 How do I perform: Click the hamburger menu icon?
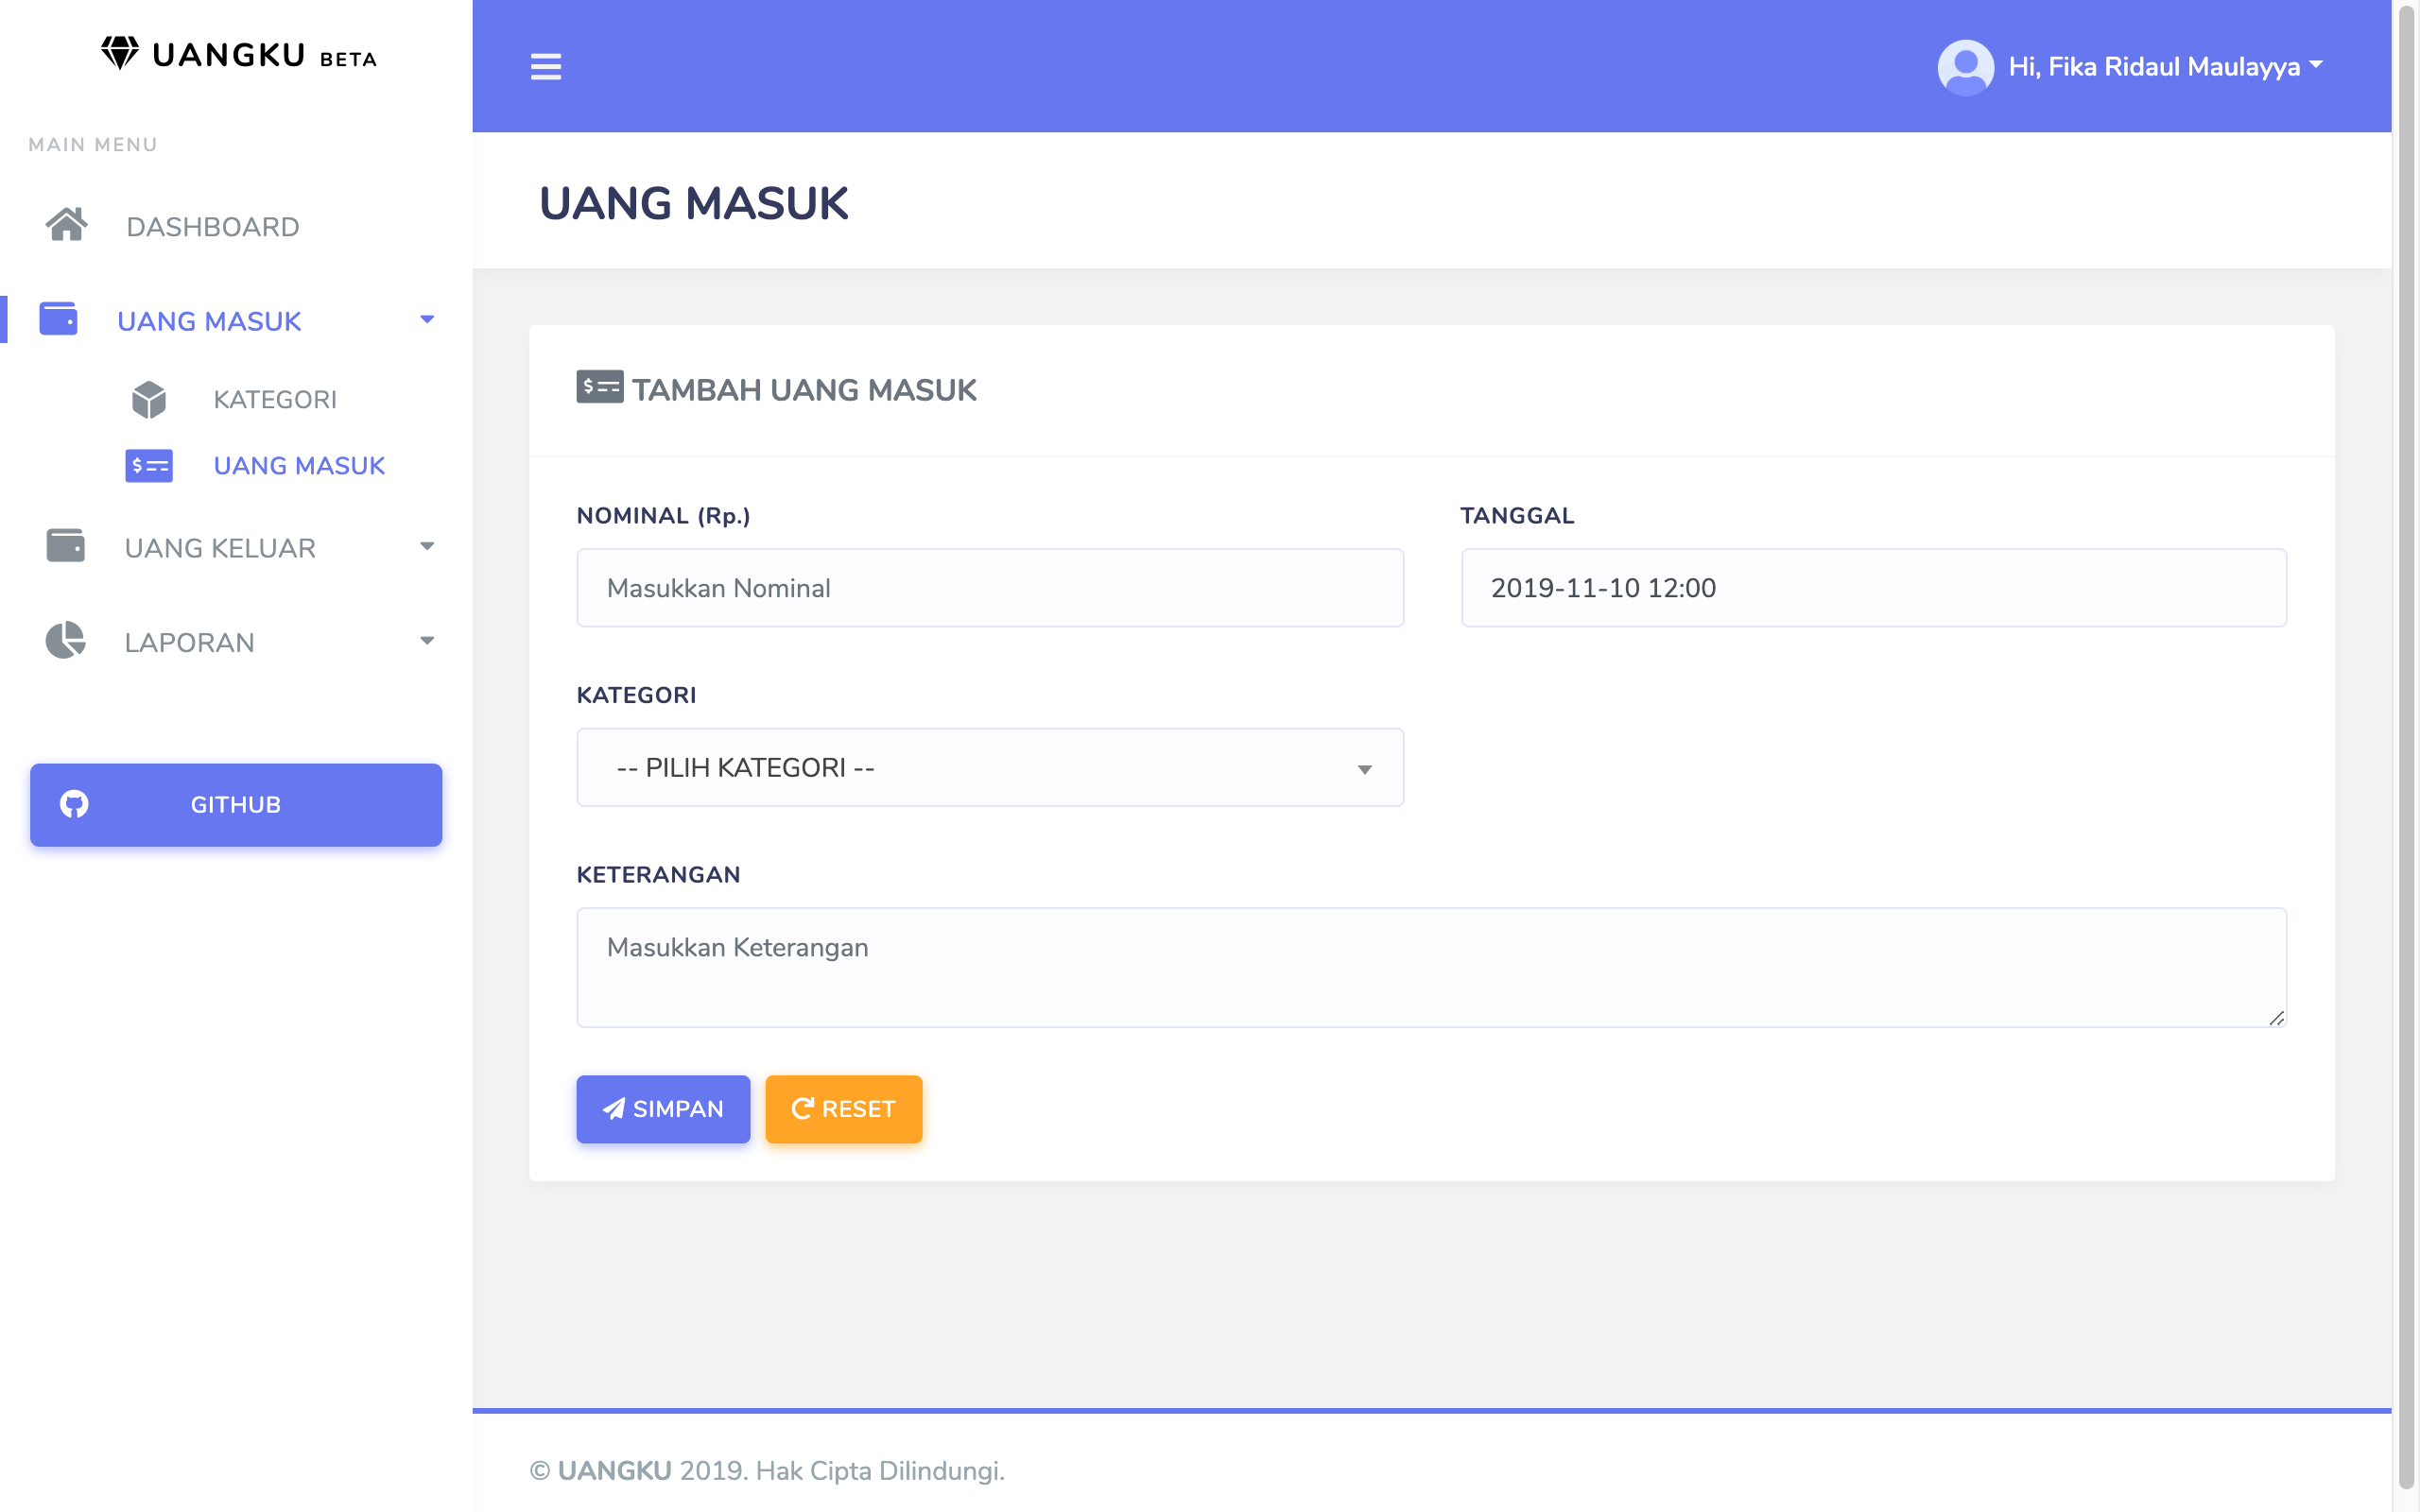tap(545, 66)
